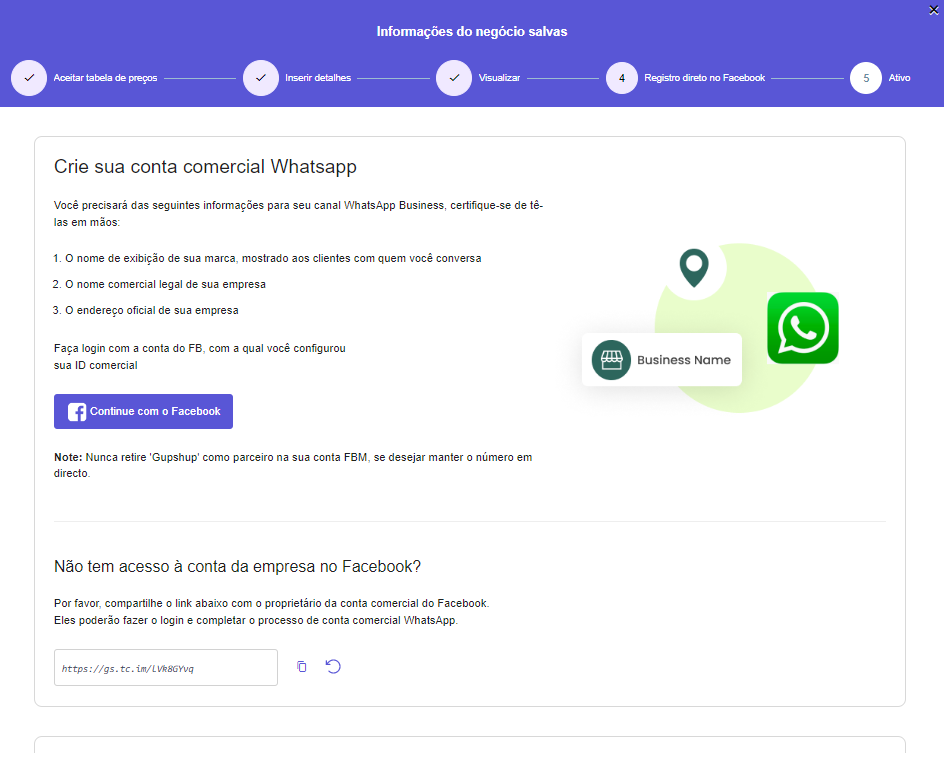The height and width of the screenshot is (760, 944).
Task: Select the Aceitar tabela de preços step checkmark
Action: click(x=29, y=78)
